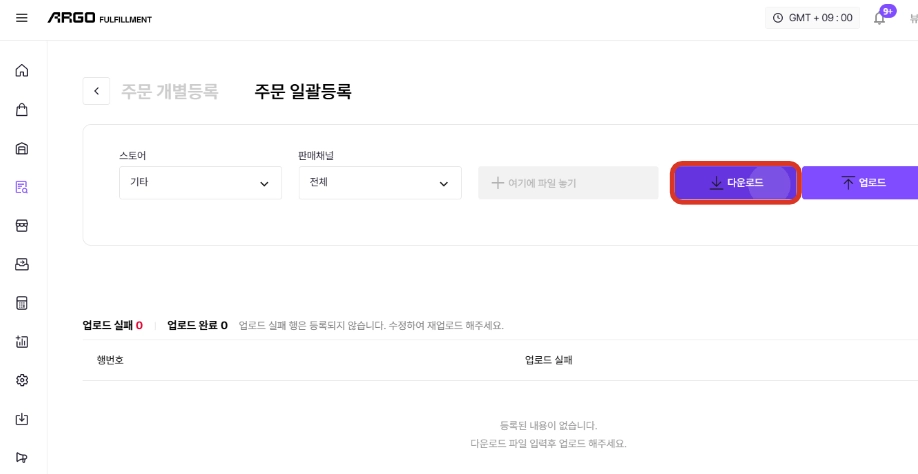Open the store sidebar icon

pos(22,226)
